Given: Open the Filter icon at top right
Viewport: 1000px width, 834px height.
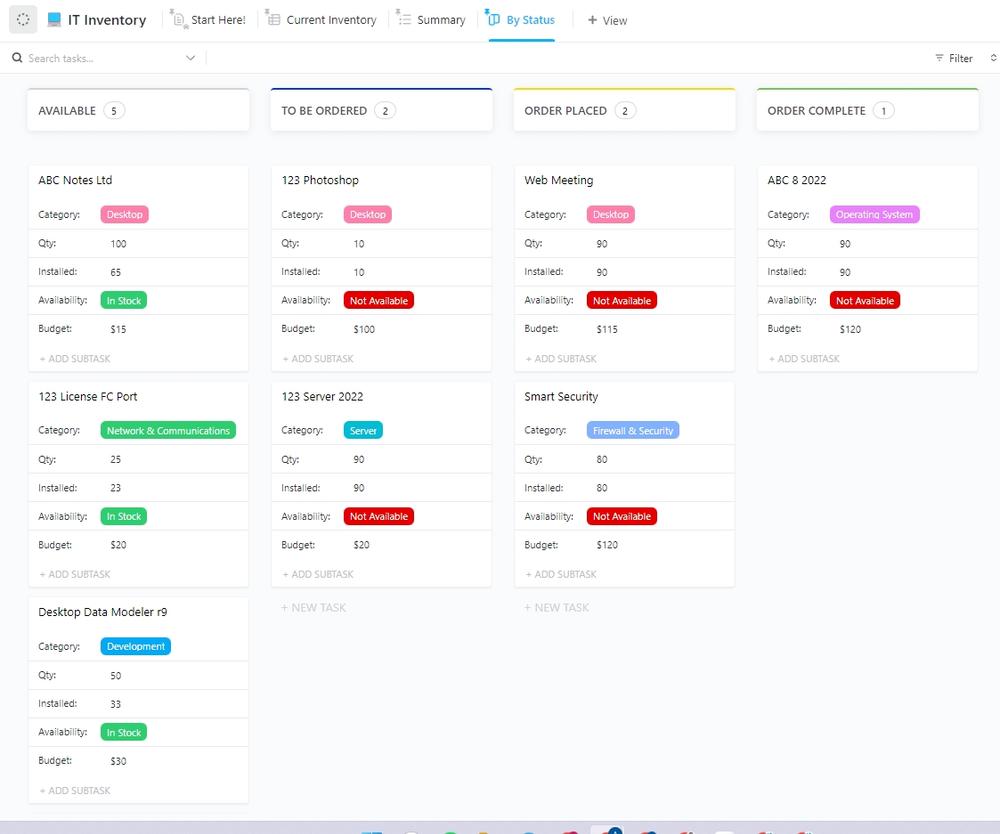Looking at the screenshot, I should 938,58.
